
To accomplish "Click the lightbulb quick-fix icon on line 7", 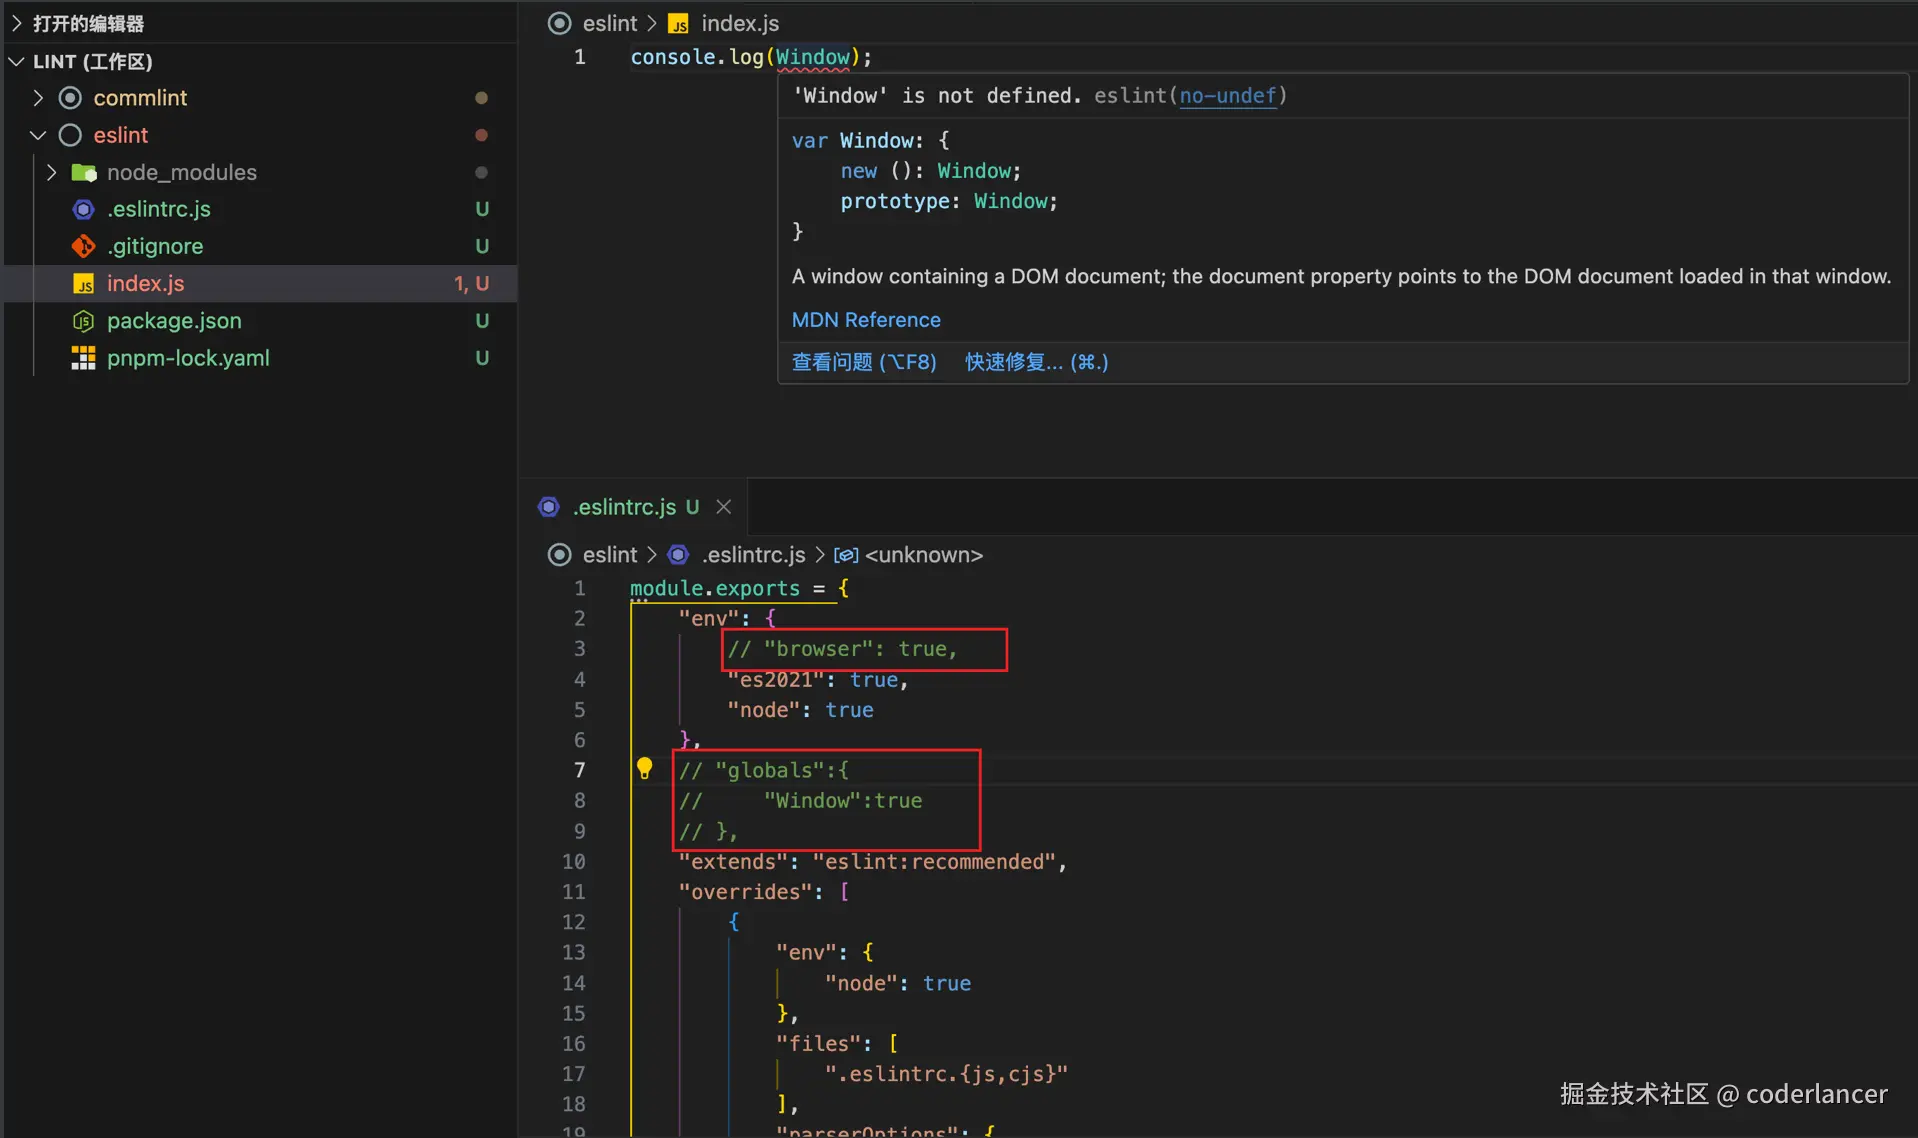I will [x=645, y=768].
